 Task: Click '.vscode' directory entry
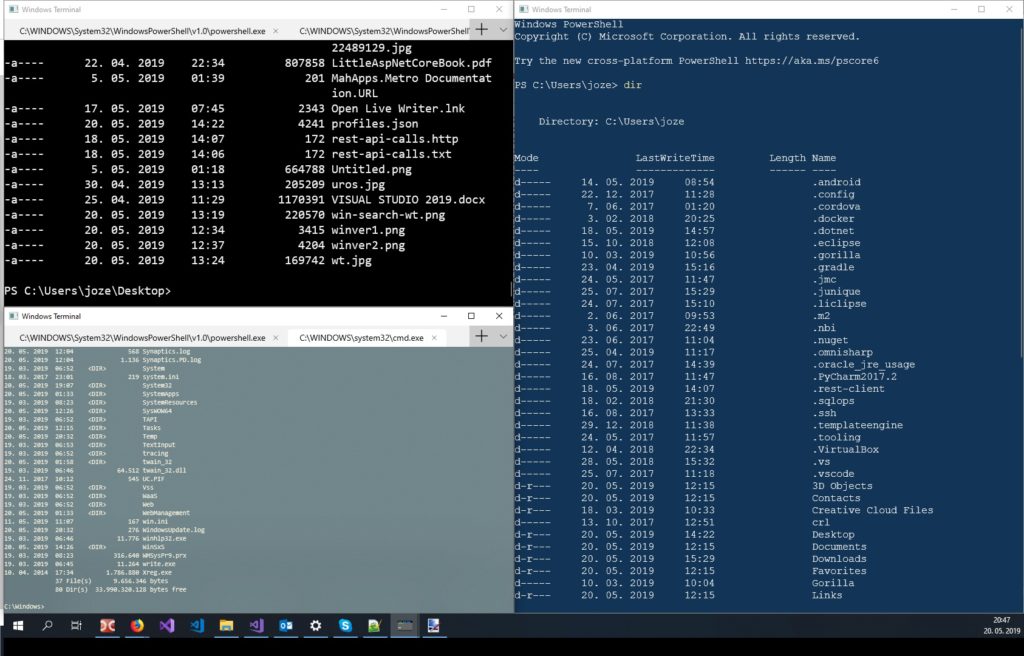[833, 474]
